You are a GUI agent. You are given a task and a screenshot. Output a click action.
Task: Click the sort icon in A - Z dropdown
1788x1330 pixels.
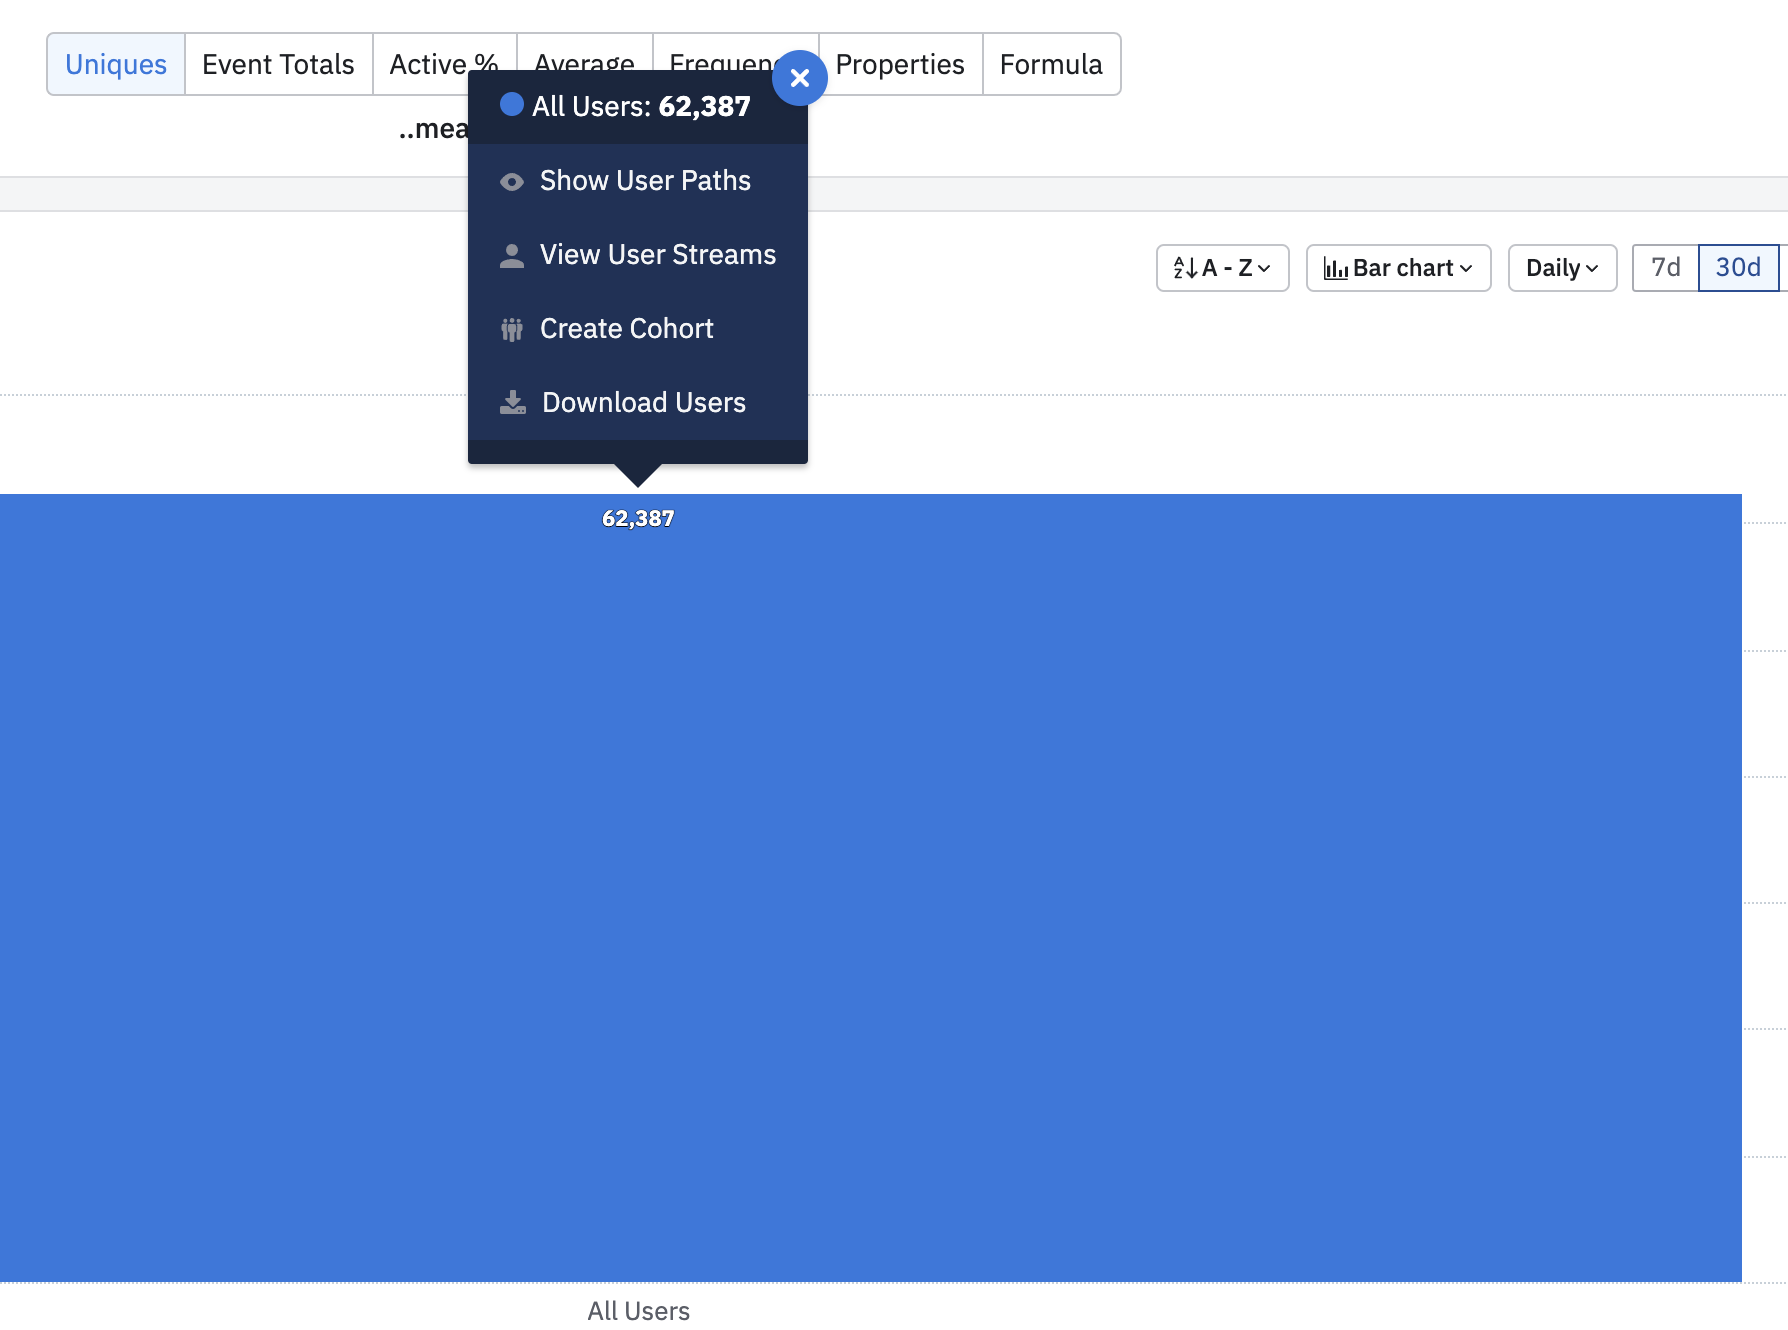point(1185,268)
